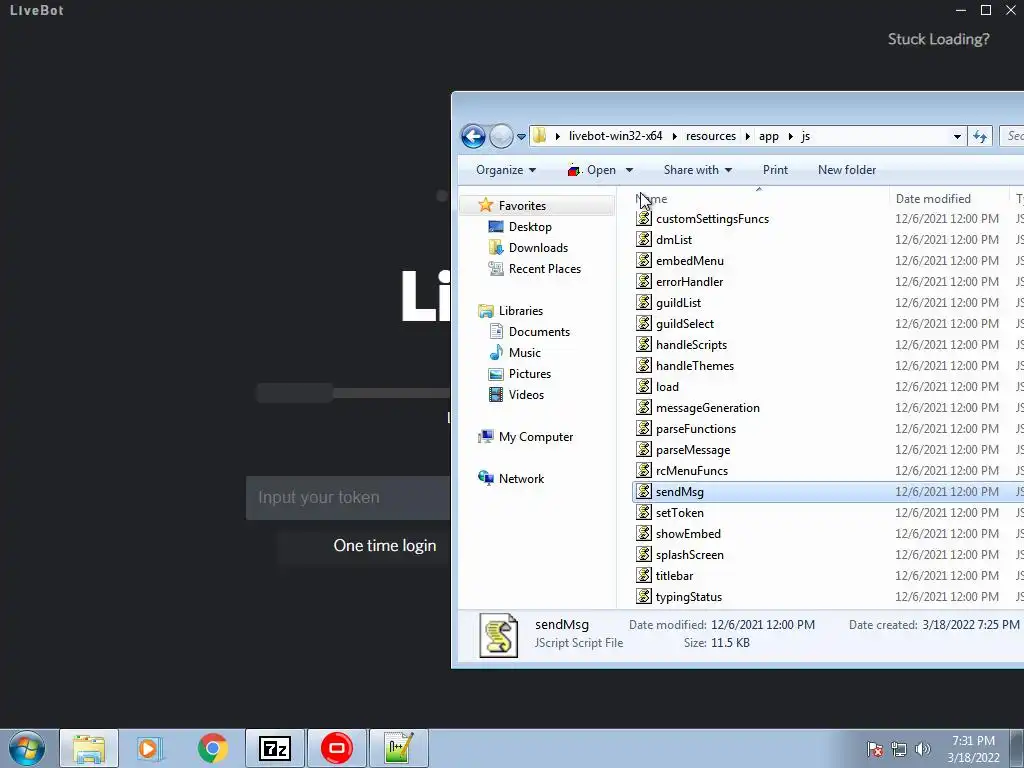Expand the address bar history dropdown
Screen dimensions: 1024x768
click(957, 136)
